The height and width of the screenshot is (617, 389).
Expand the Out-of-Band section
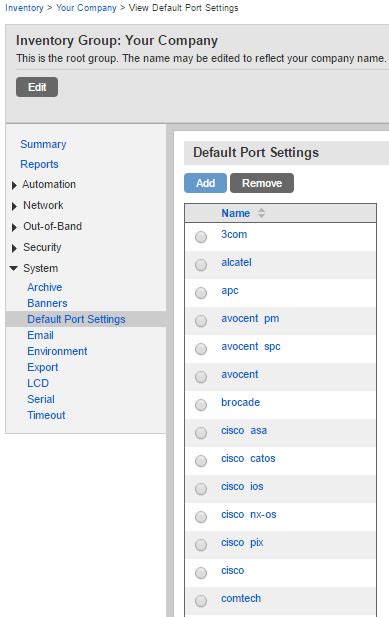(14, 227)
